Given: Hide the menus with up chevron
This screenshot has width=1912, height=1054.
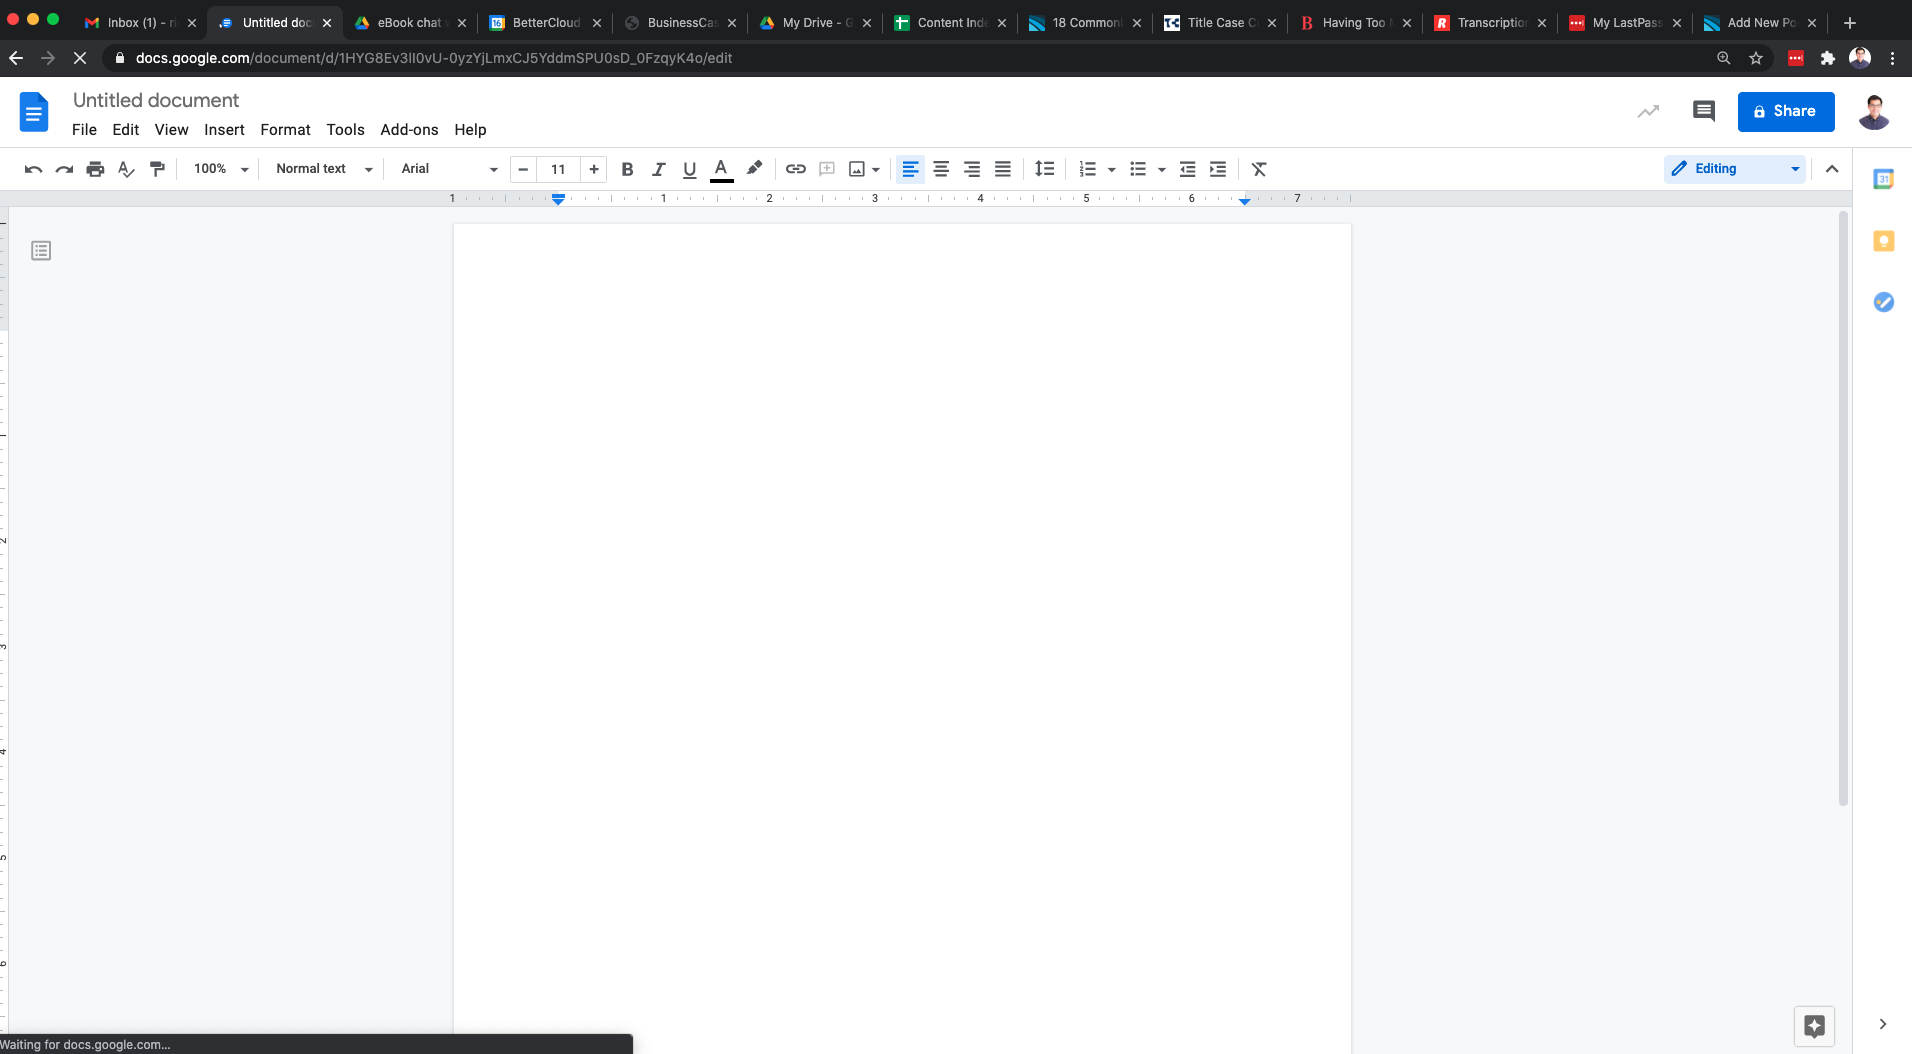Looking at the screenshot, I should pos(1832,169).
